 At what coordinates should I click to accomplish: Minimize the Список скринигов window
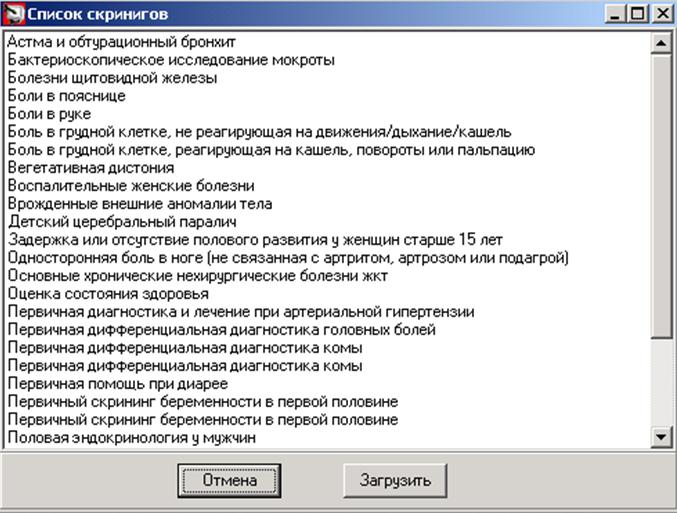pyautogui.click(x=616, y=14)
